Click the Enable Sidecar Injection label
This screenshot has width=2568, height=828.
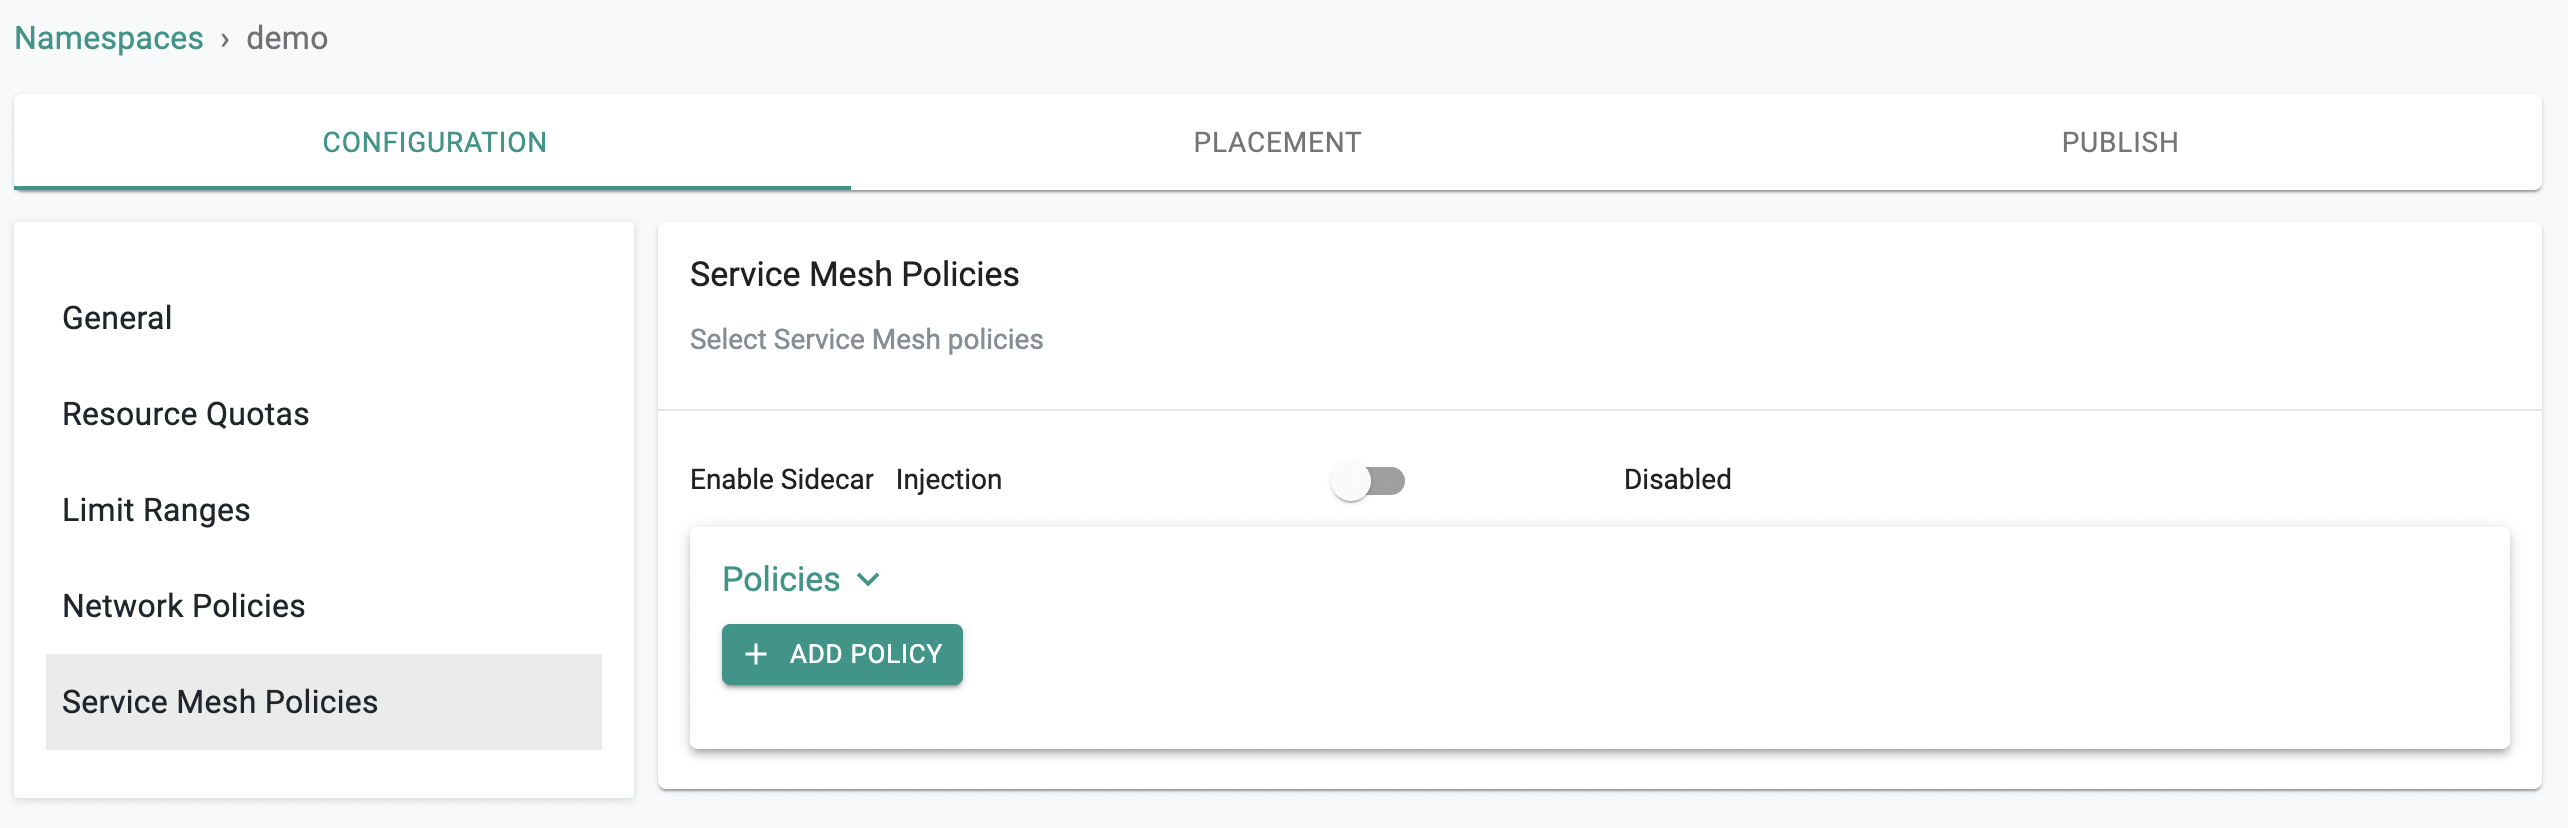(846, 479)
